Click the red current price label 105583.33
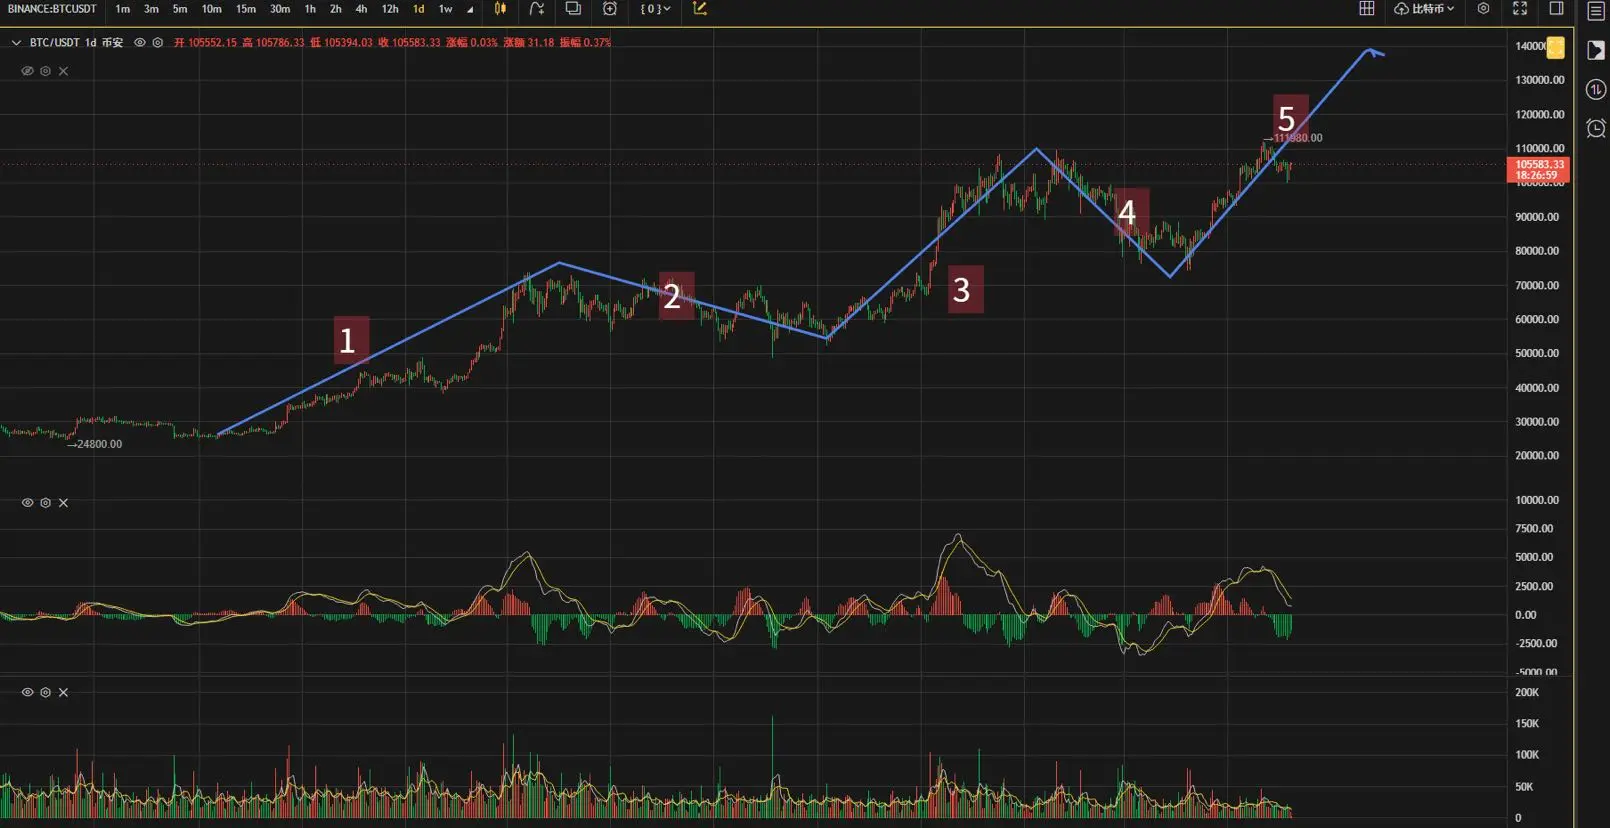 coord(1538,170)
